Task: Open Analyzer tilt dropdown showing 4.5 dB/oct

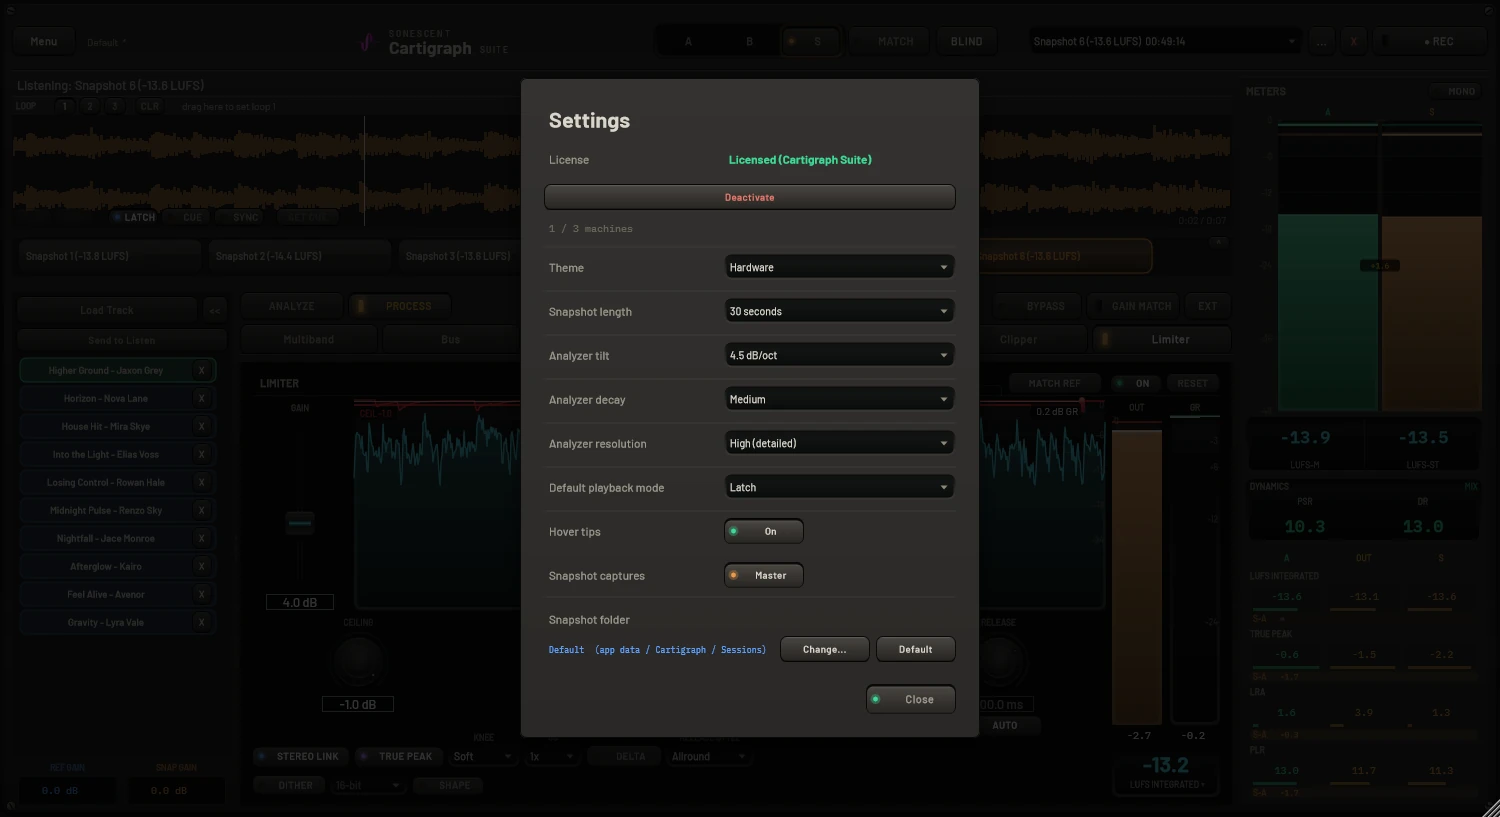Action: pyautogui.click(x=839, y=355)
